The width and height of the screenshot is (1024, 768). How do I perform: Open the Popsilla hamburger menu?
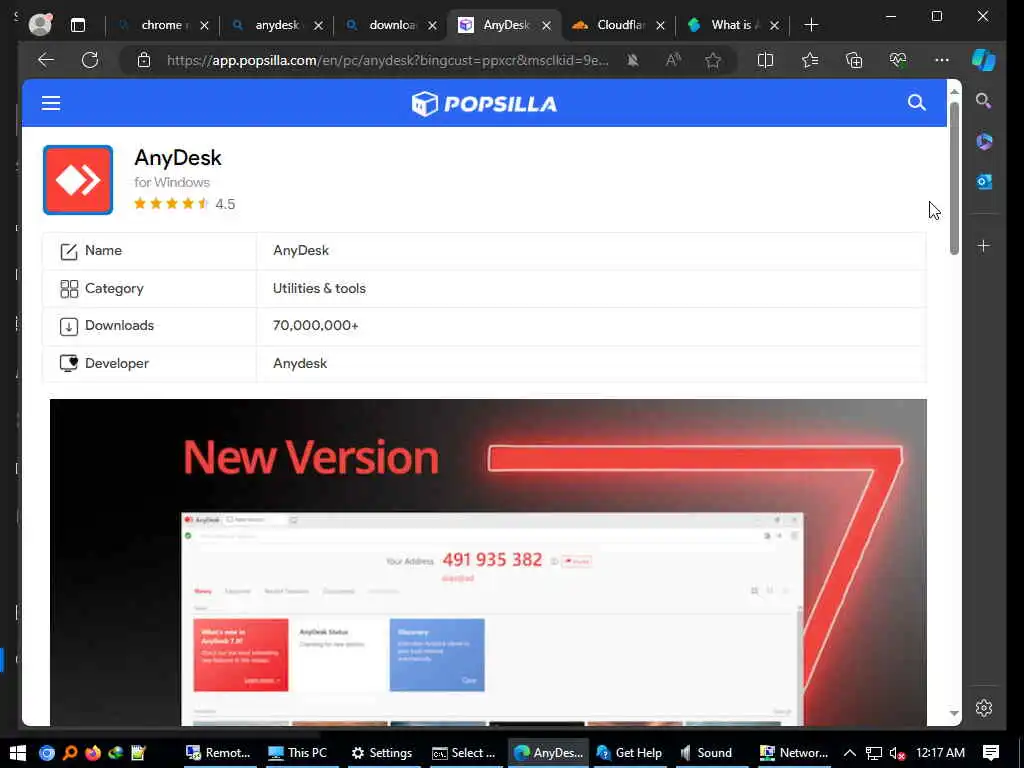click(51, 103)
